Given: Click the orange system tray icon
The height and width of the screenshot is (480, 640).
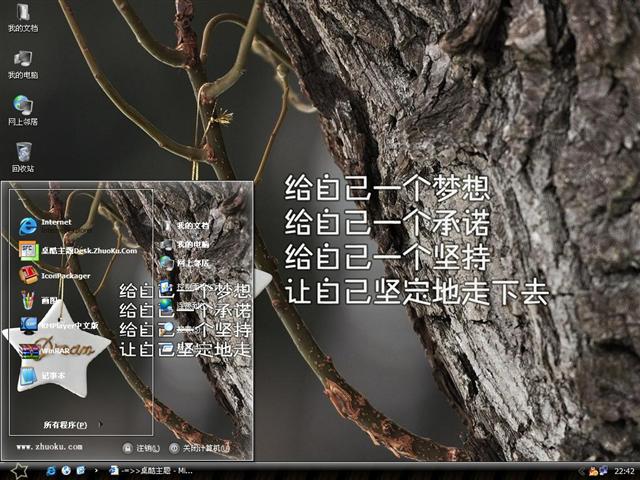Looking at the screenshot, I should (593, 471).
